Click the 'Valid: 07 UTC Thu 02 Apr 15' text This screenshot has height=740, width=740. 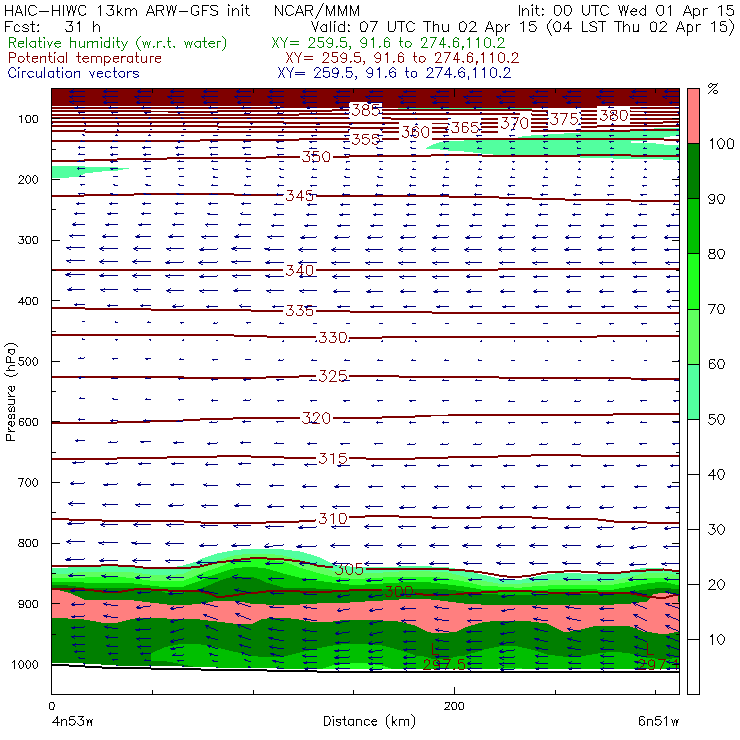pyautogui.click(x=424, y=27)
